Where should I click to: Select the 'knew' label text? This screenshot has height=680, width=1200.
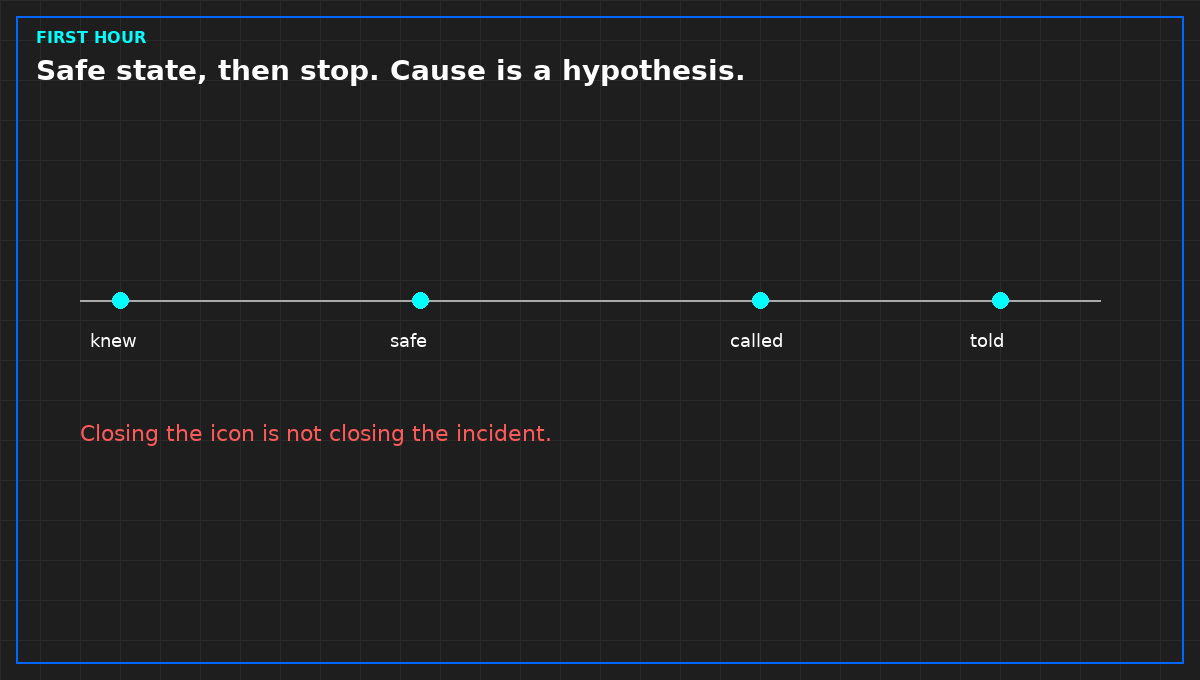pos(113,341)
